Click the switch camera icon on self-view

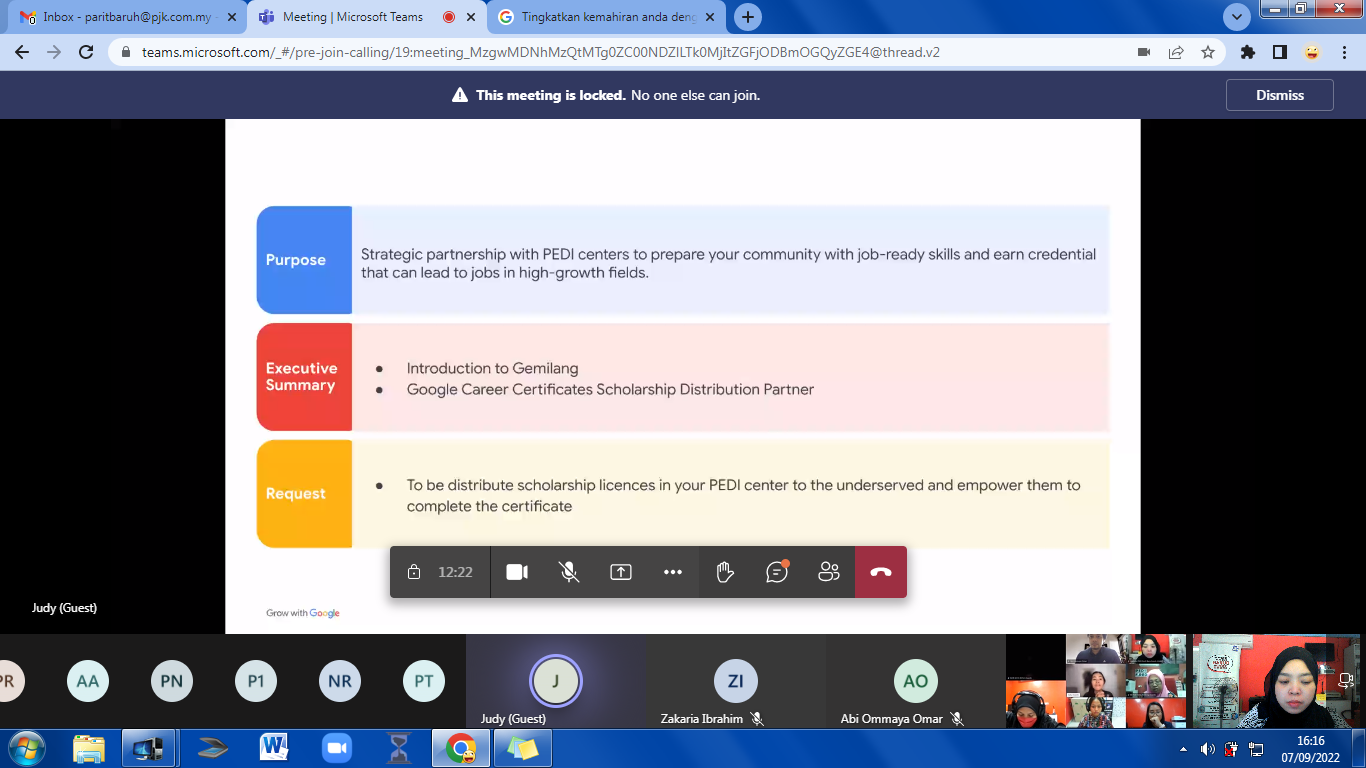pyautogui.click(x=1346, y=681)
